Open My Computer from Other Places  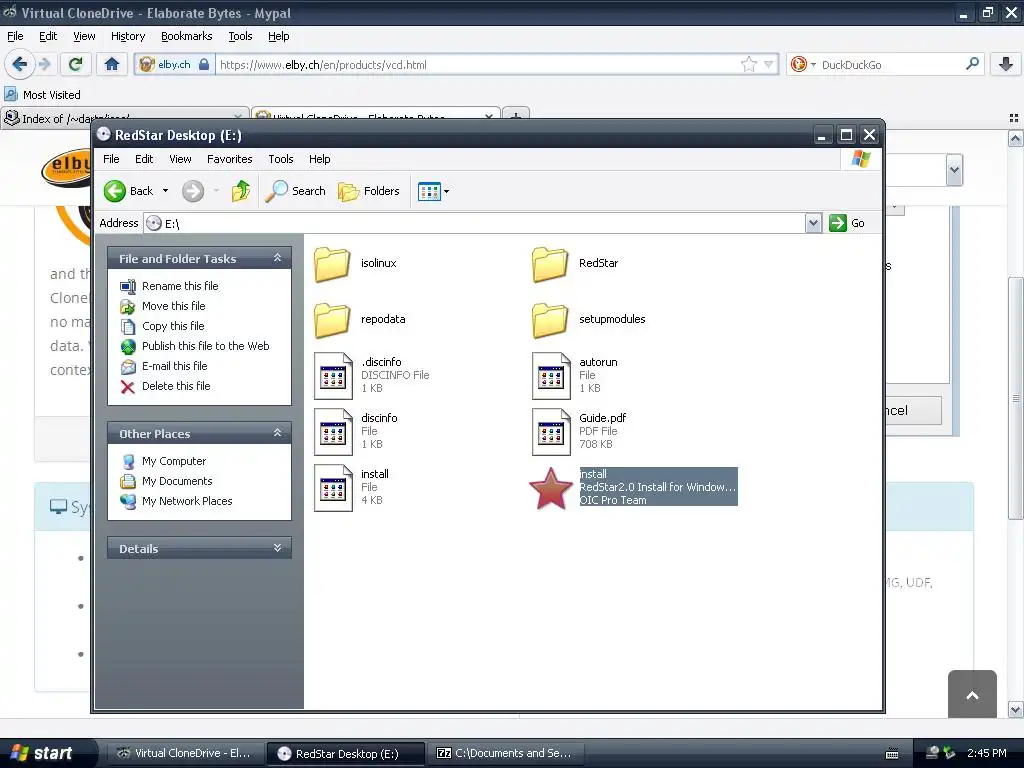click(174, 460)
